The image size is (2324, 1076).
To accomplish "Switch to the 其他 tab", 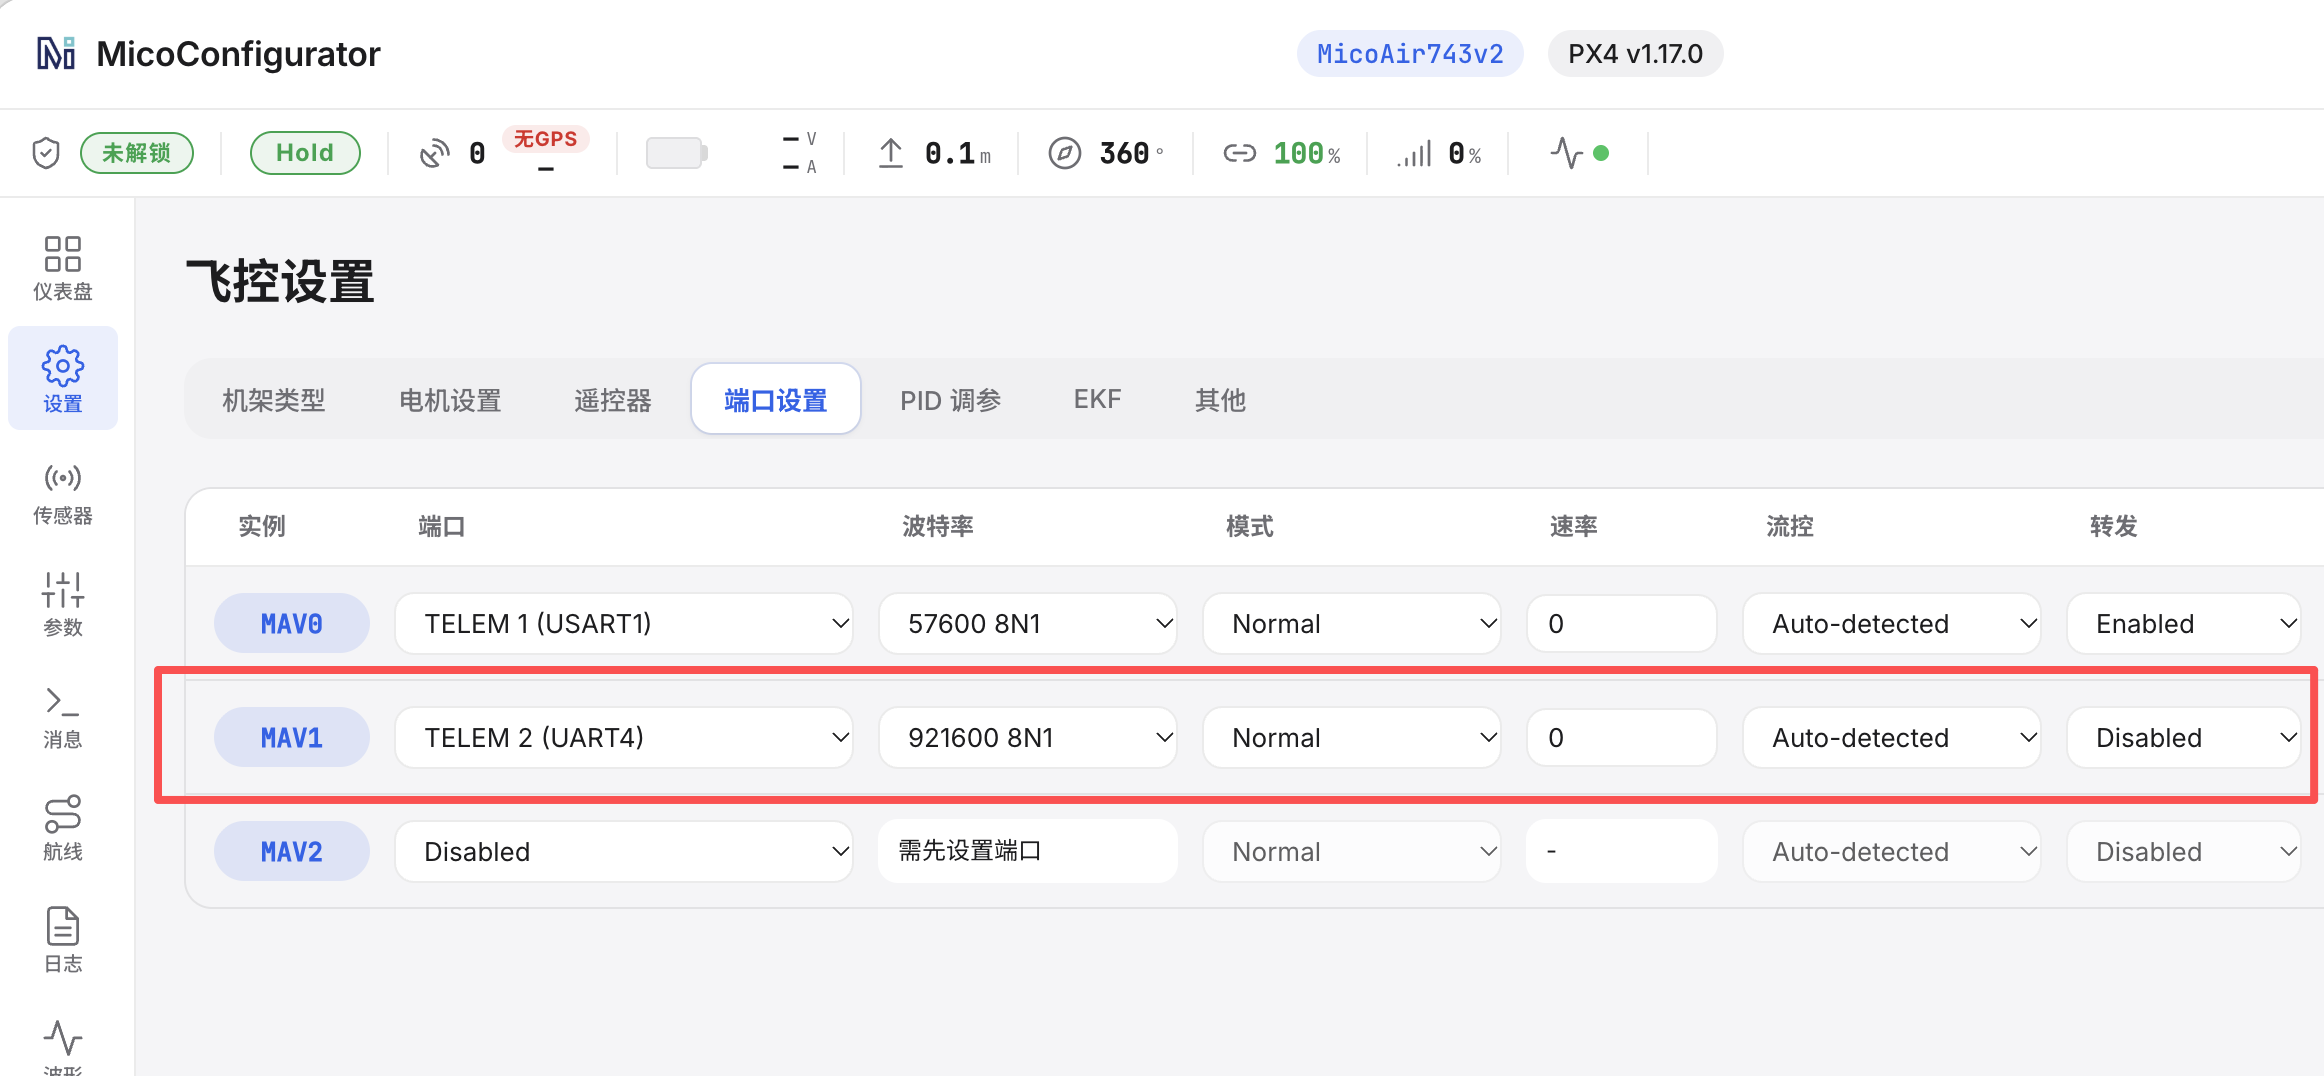I will (x=1220, y=400).
